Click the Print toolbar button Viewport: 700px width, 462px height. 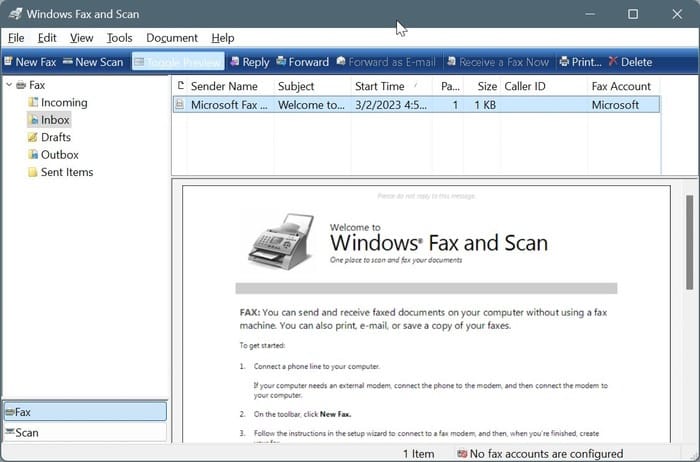(580, 62)
